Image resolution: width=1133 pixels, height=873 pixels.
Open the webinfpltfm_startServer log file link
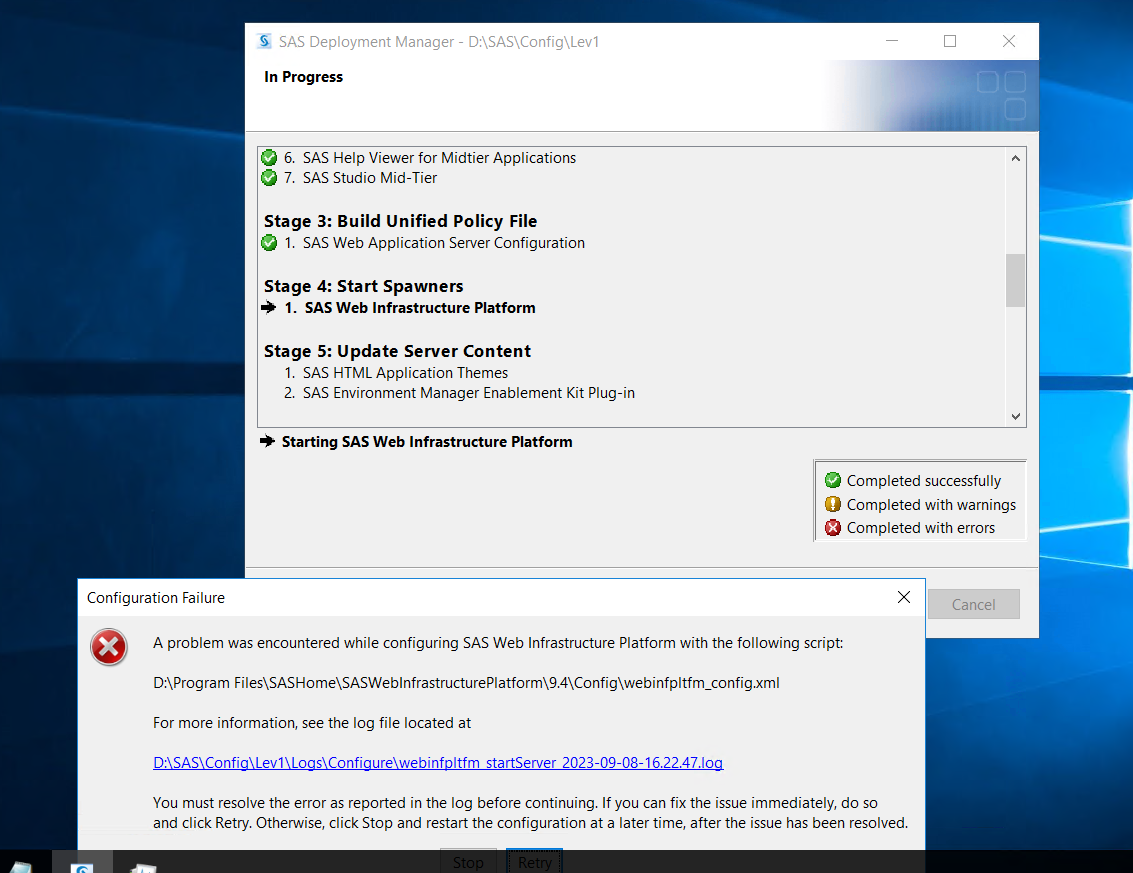click(437, 763)
